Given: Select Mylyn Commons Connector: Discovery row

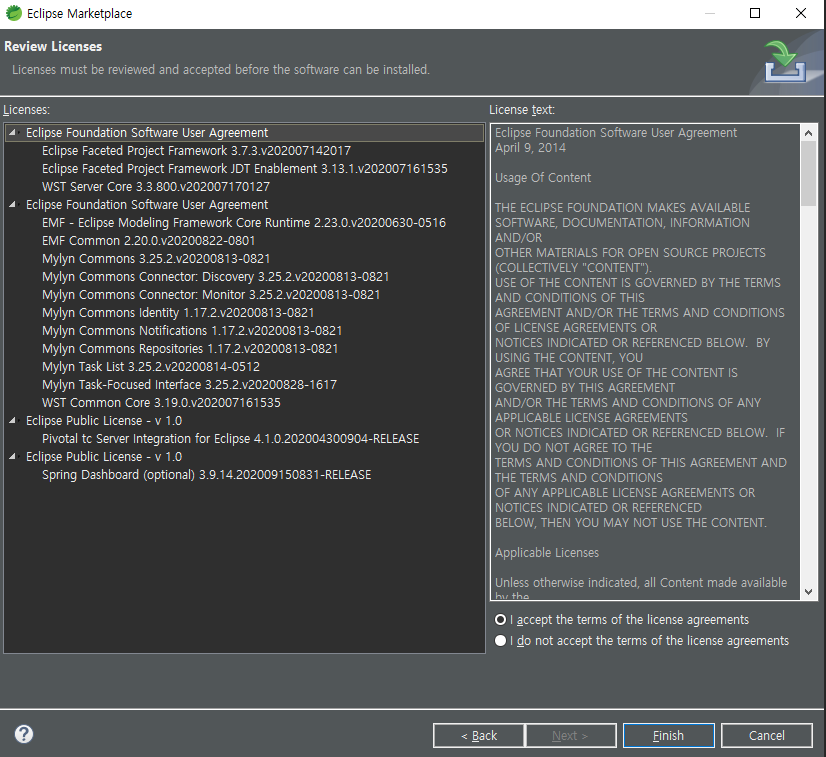Looking at the screenshot, I should [215, 277].
